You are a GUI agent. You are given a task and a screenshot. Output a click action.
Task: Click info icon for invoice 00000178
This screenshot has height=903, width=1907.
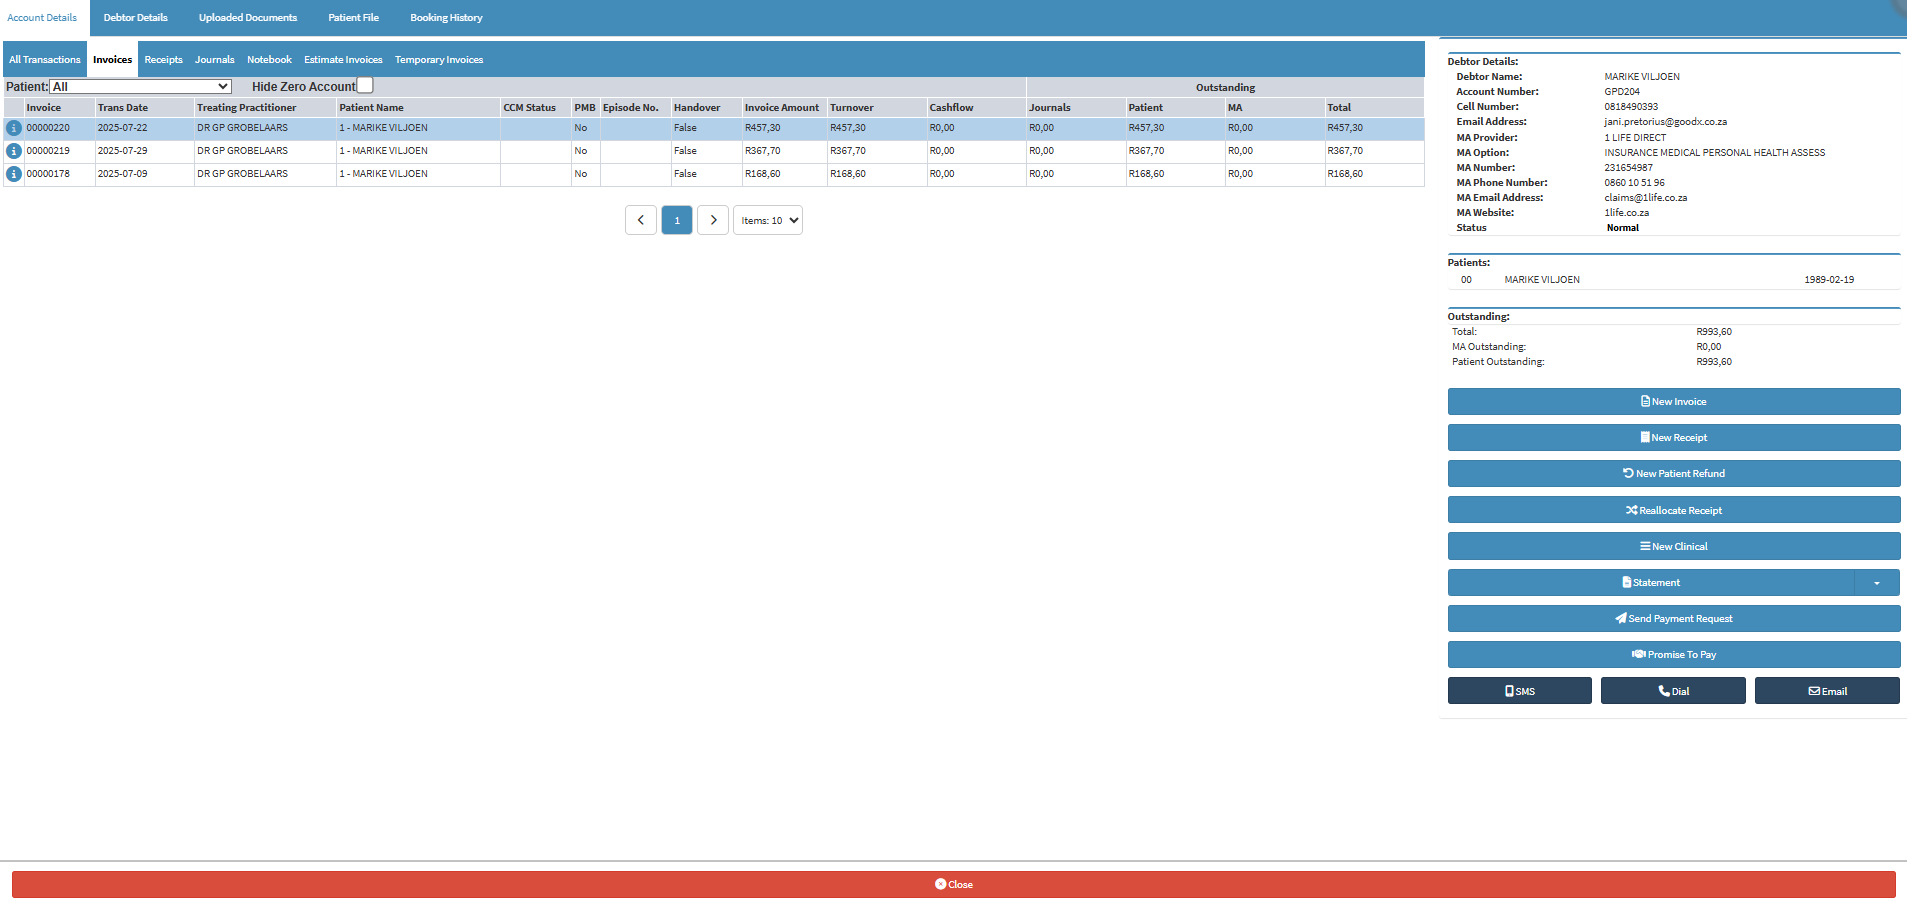click(x=14, y=174)
